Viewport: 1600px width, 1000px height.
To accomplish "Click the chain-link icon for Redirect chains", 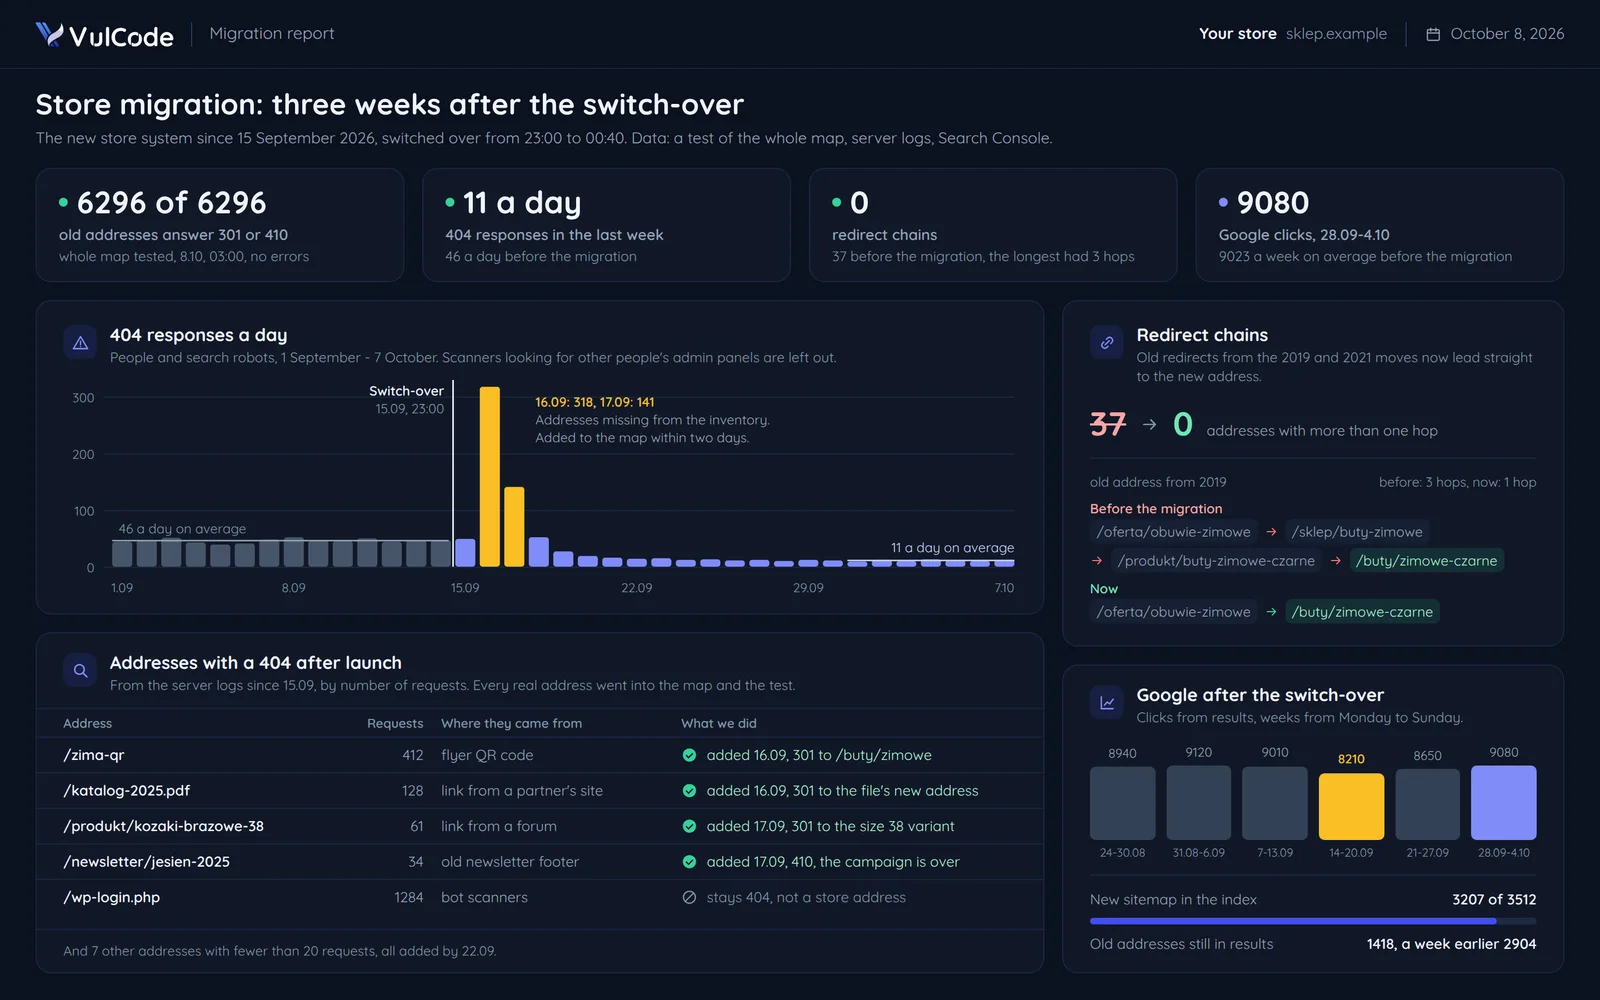I will click(x=1107, y=343).
